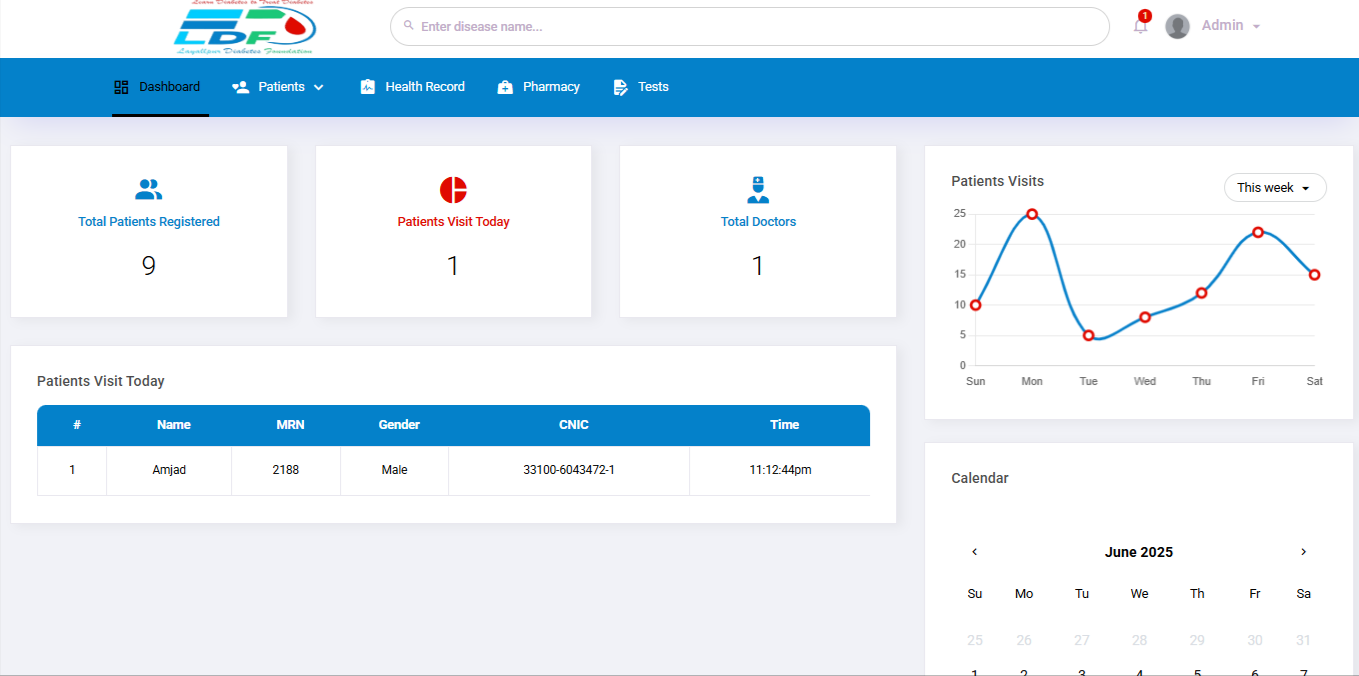
Task: Click the disease name search field
Action: 750,27
